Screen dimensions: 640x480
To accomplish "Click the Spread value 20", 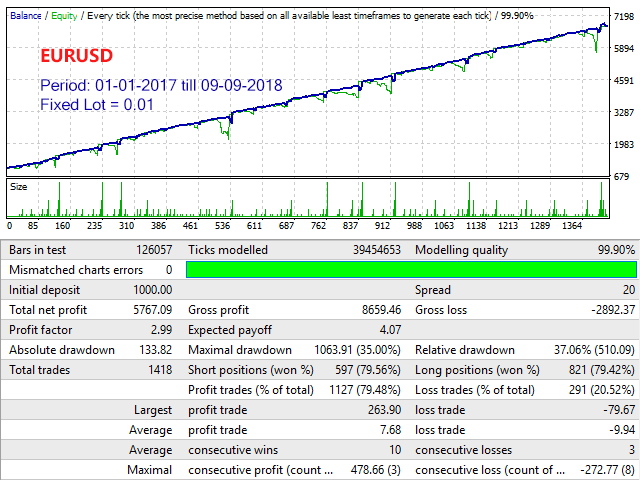I will 629,290.
